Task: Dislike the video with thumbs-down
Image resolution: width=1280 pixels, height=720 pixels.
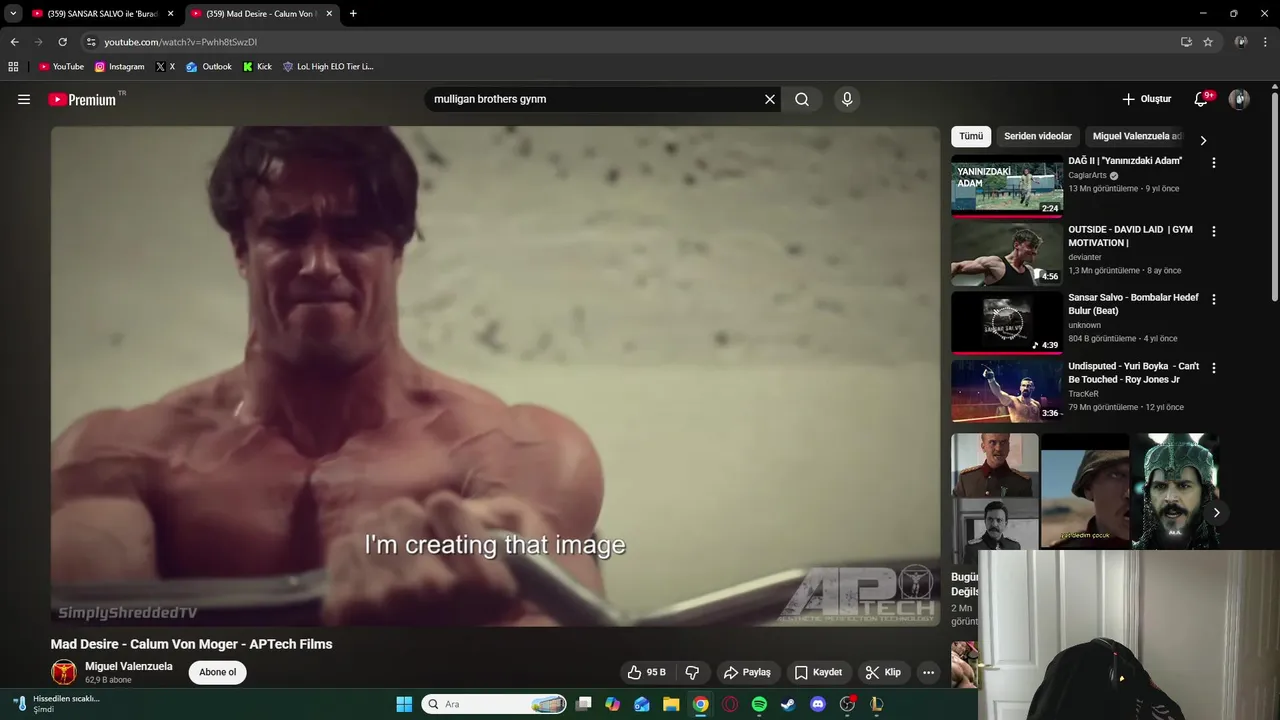Action: click(691, 672)
